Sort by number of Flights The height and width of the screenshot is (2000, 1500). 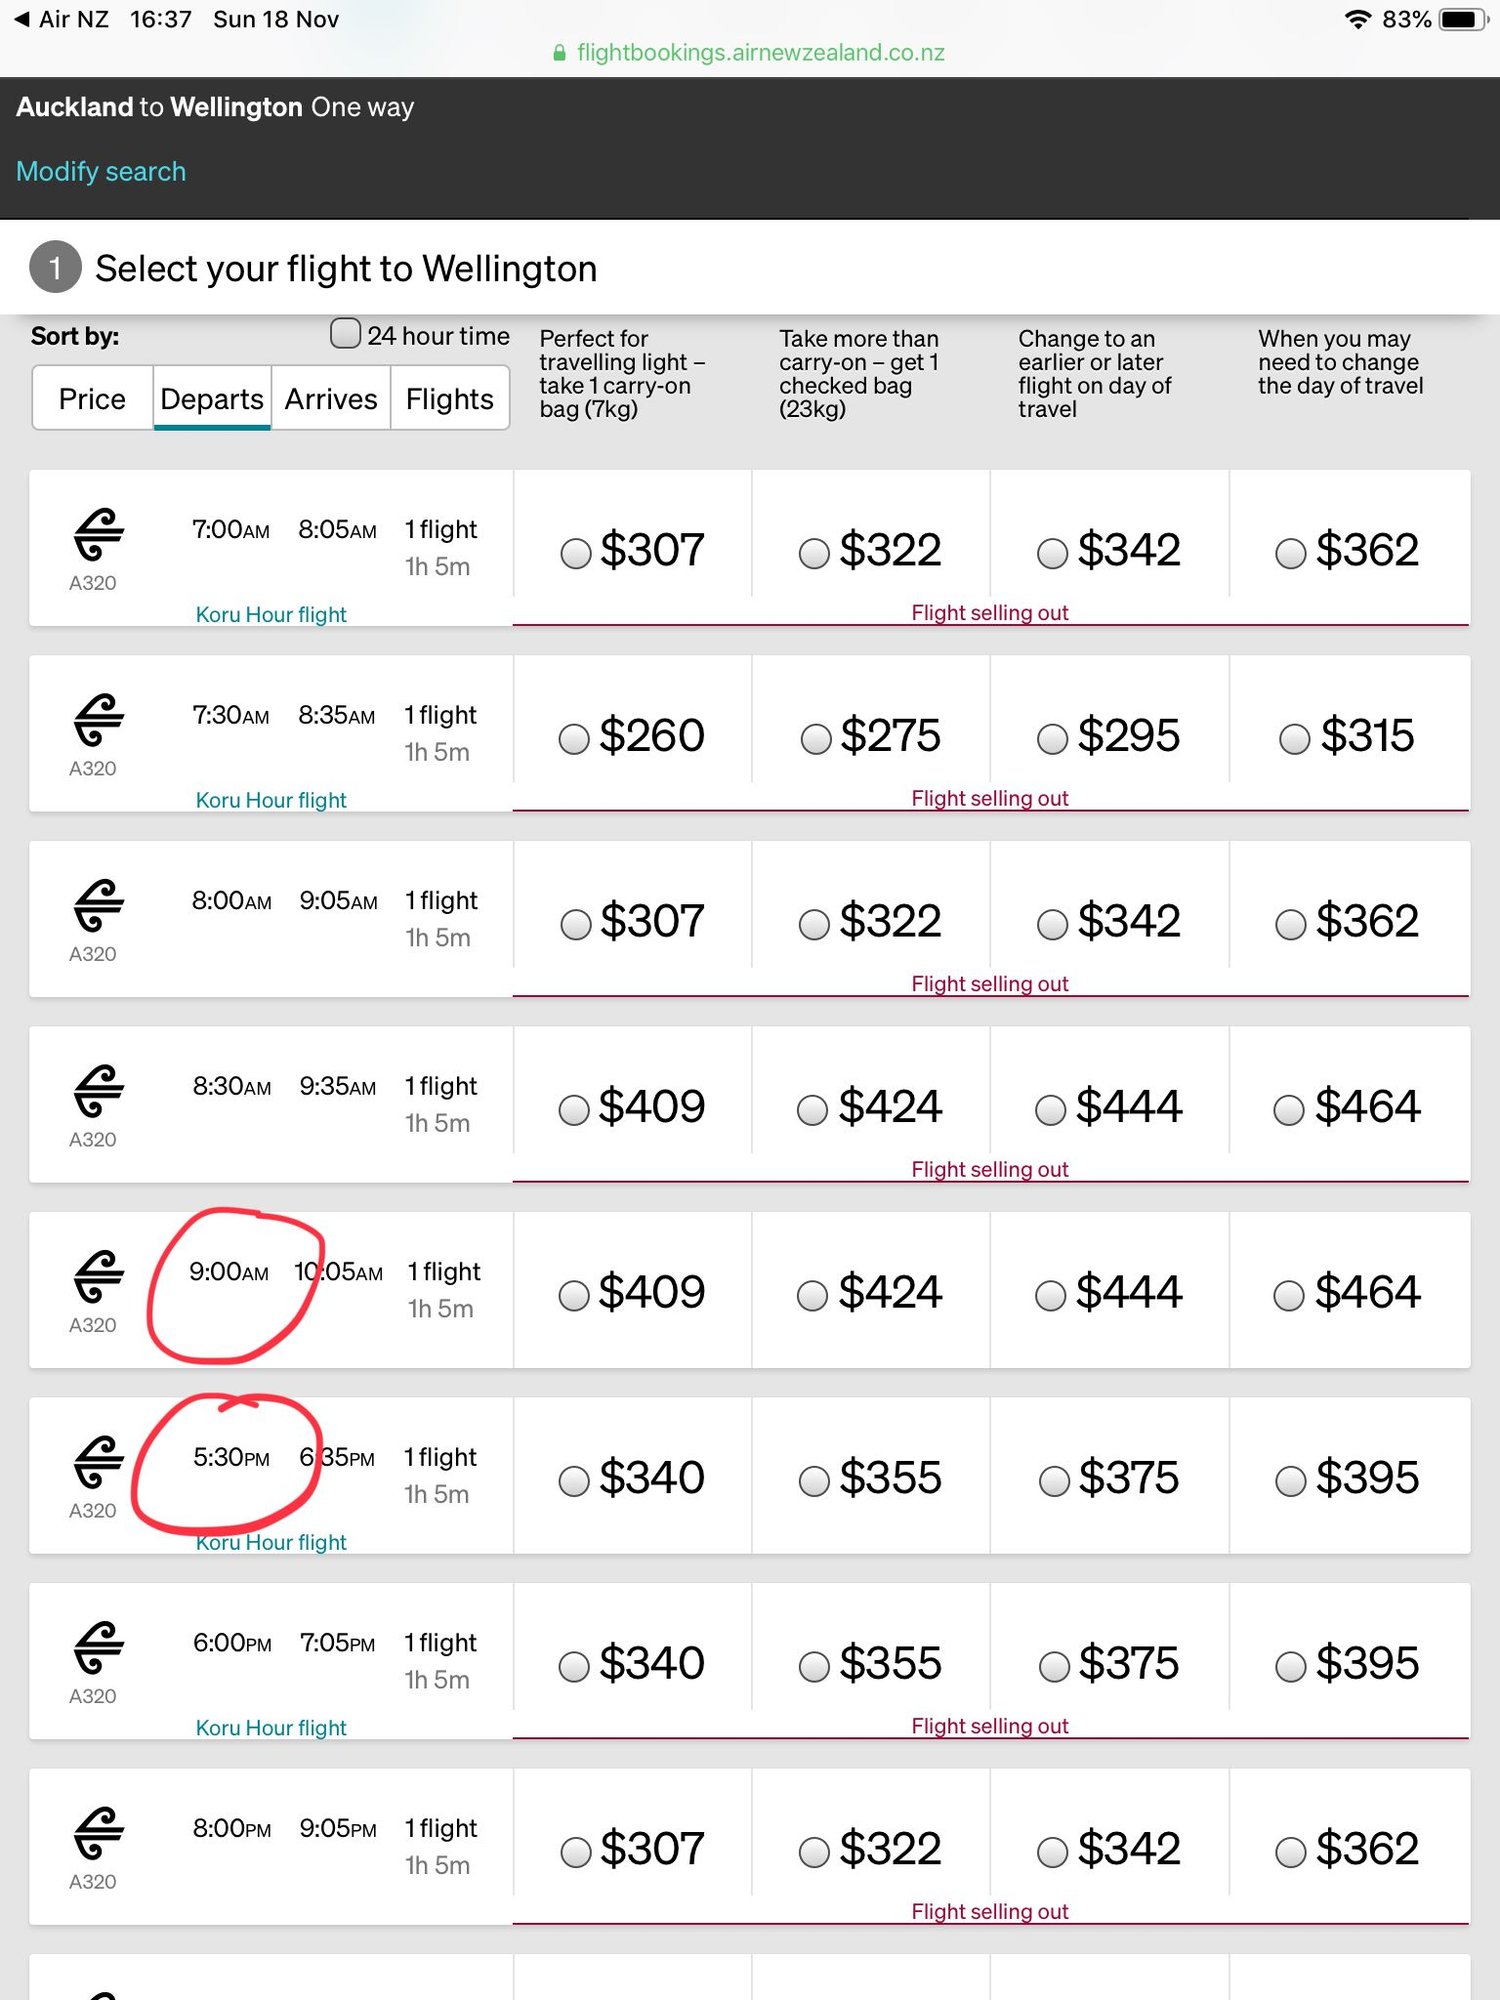coord(449,399)
